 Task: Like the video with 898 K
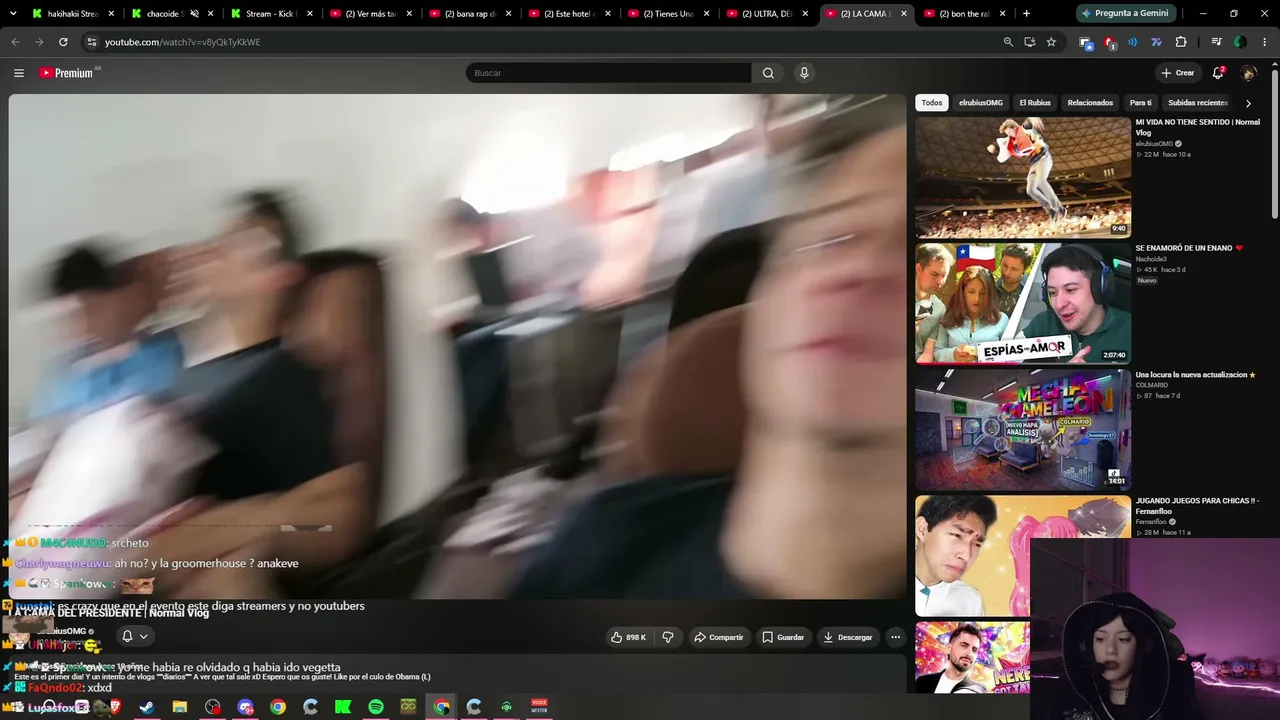629,637
